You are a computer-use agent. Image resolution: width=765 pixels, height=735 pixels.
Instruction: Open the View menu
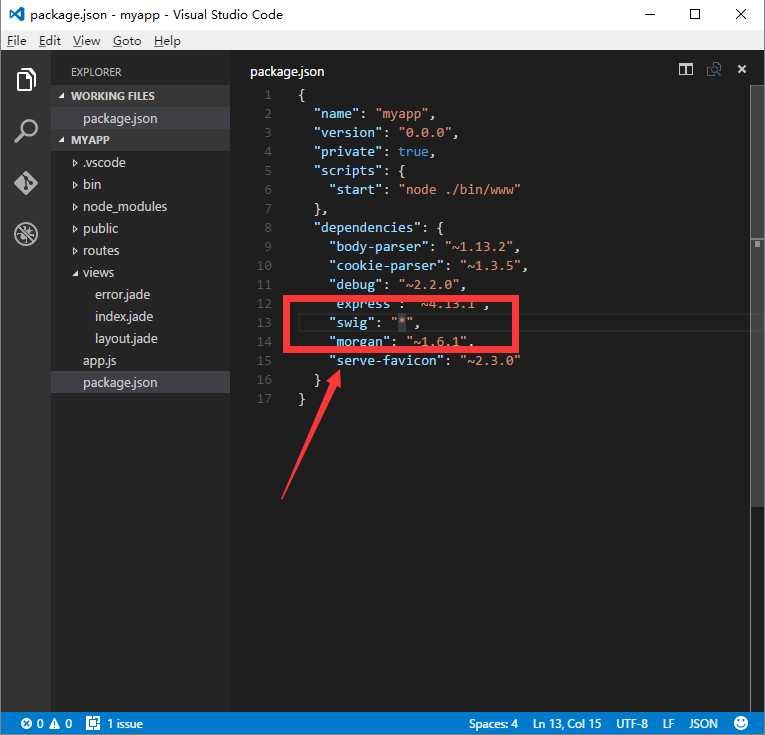[x=86, y=41]
